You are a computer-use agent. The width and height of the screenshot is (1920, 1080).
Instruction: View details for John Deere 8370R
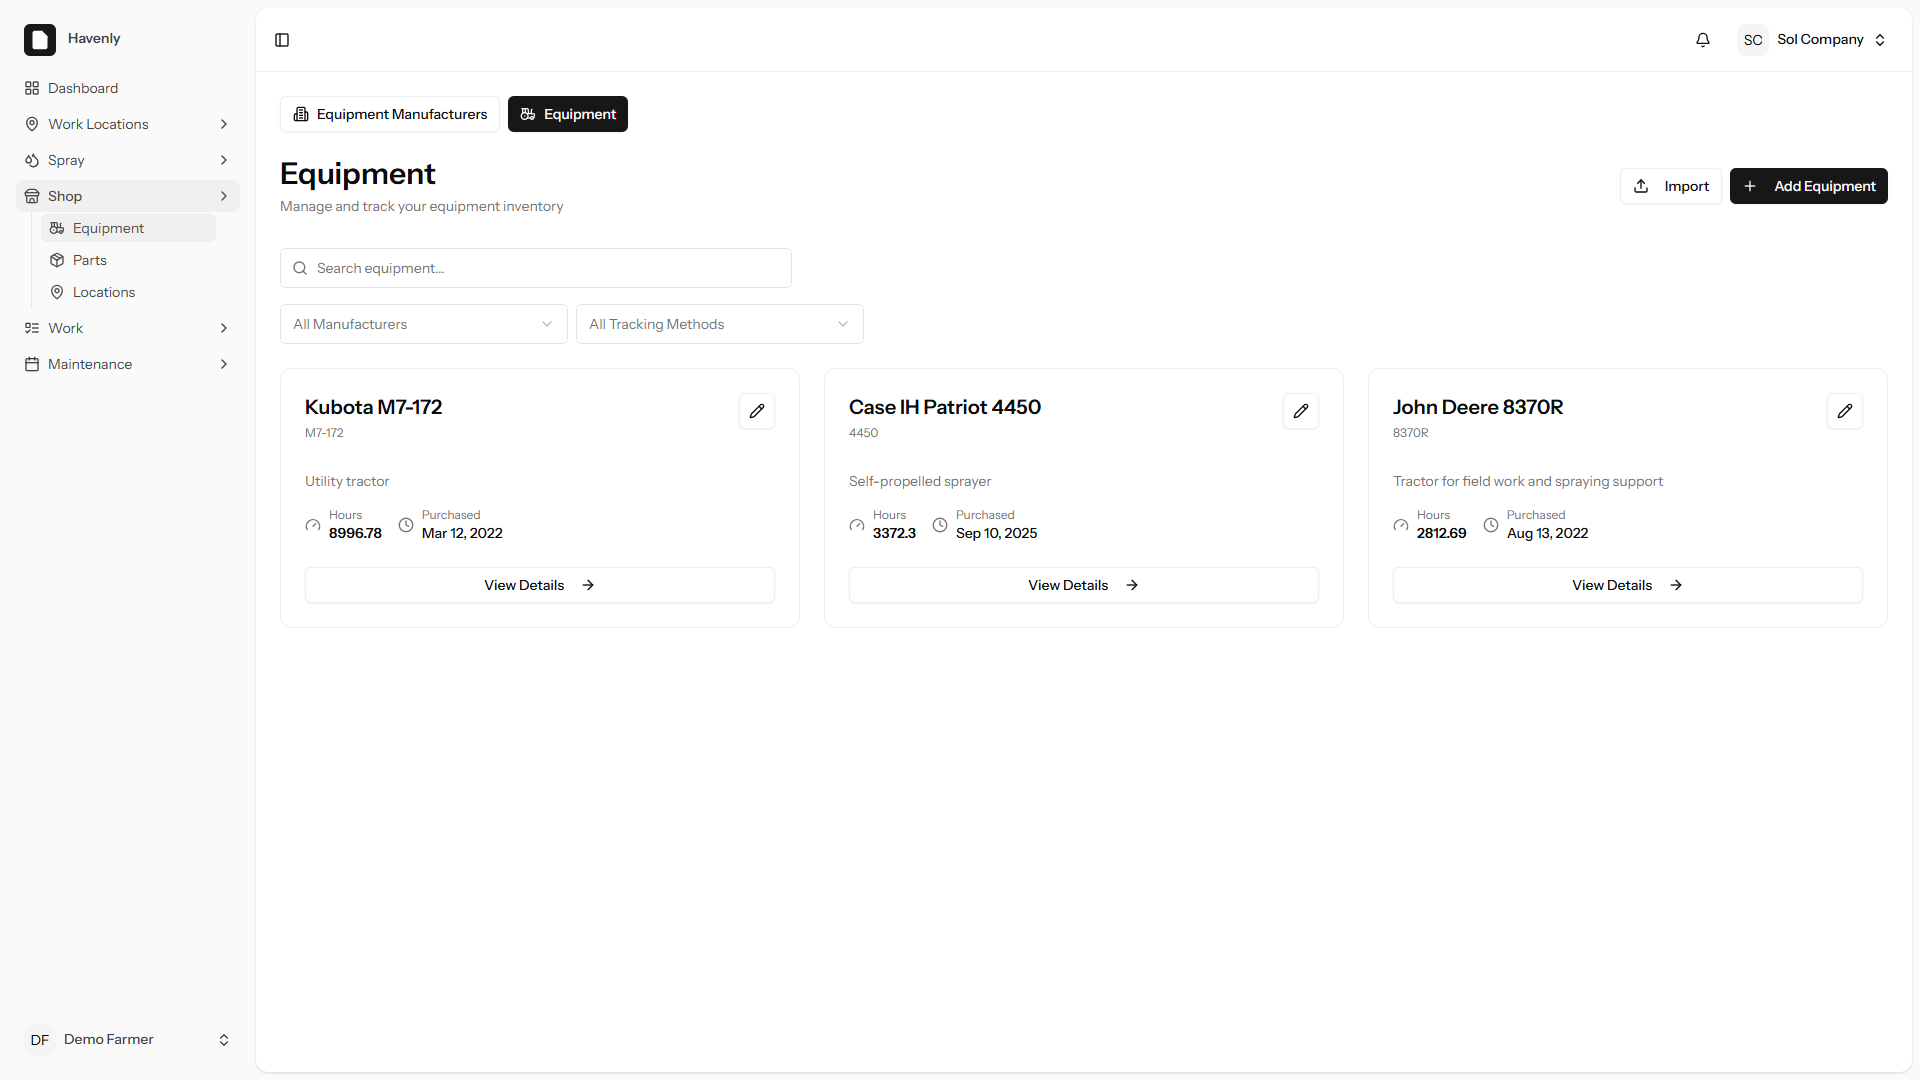(x=1628, y=585)
